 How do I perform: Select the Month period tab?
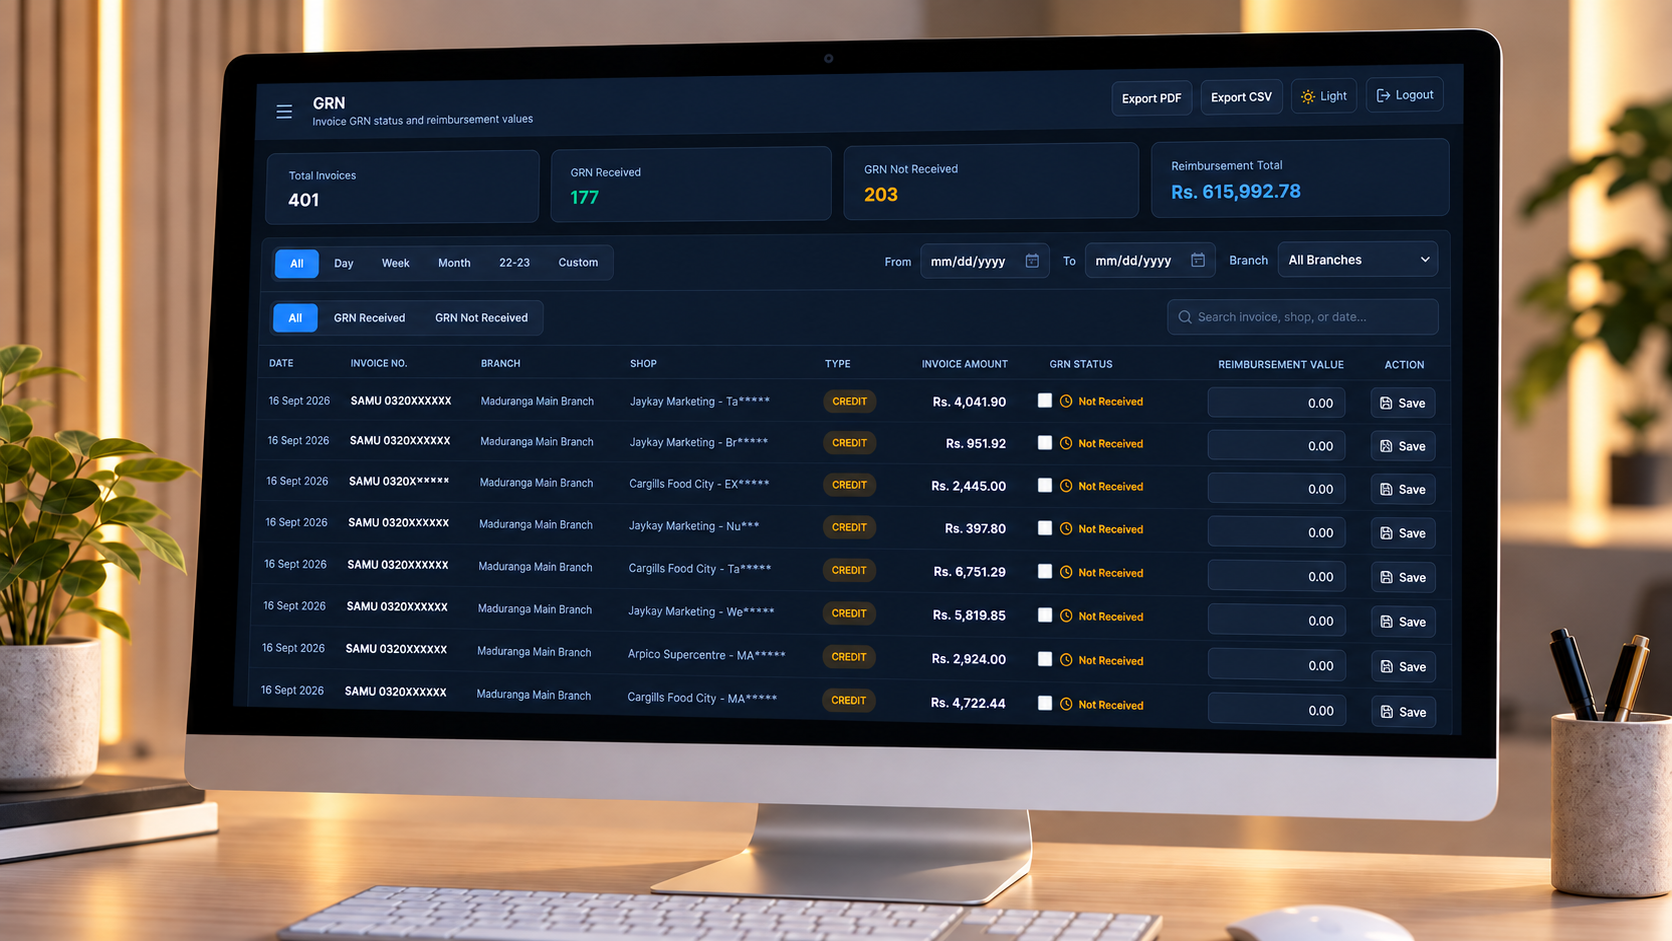[454, 263]
